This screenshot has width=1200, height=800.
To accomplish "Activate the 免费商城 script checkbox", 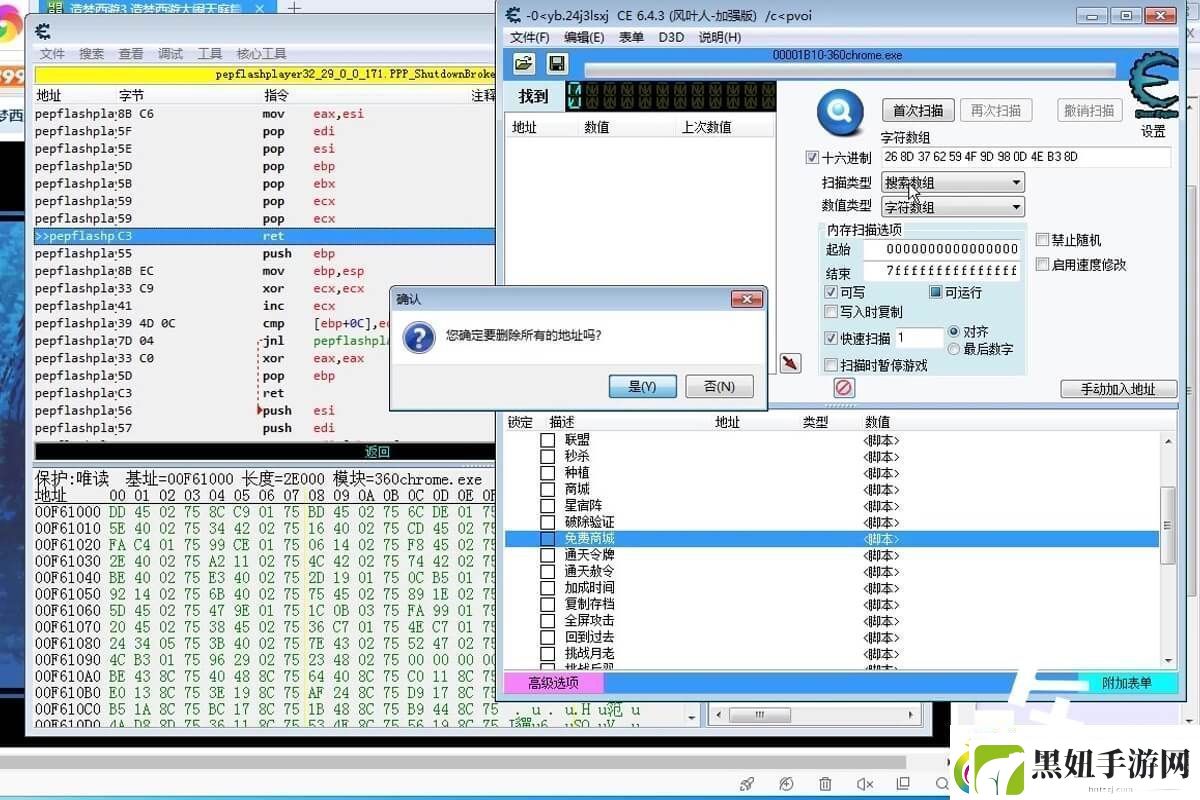I will click(x=547, y=538).
